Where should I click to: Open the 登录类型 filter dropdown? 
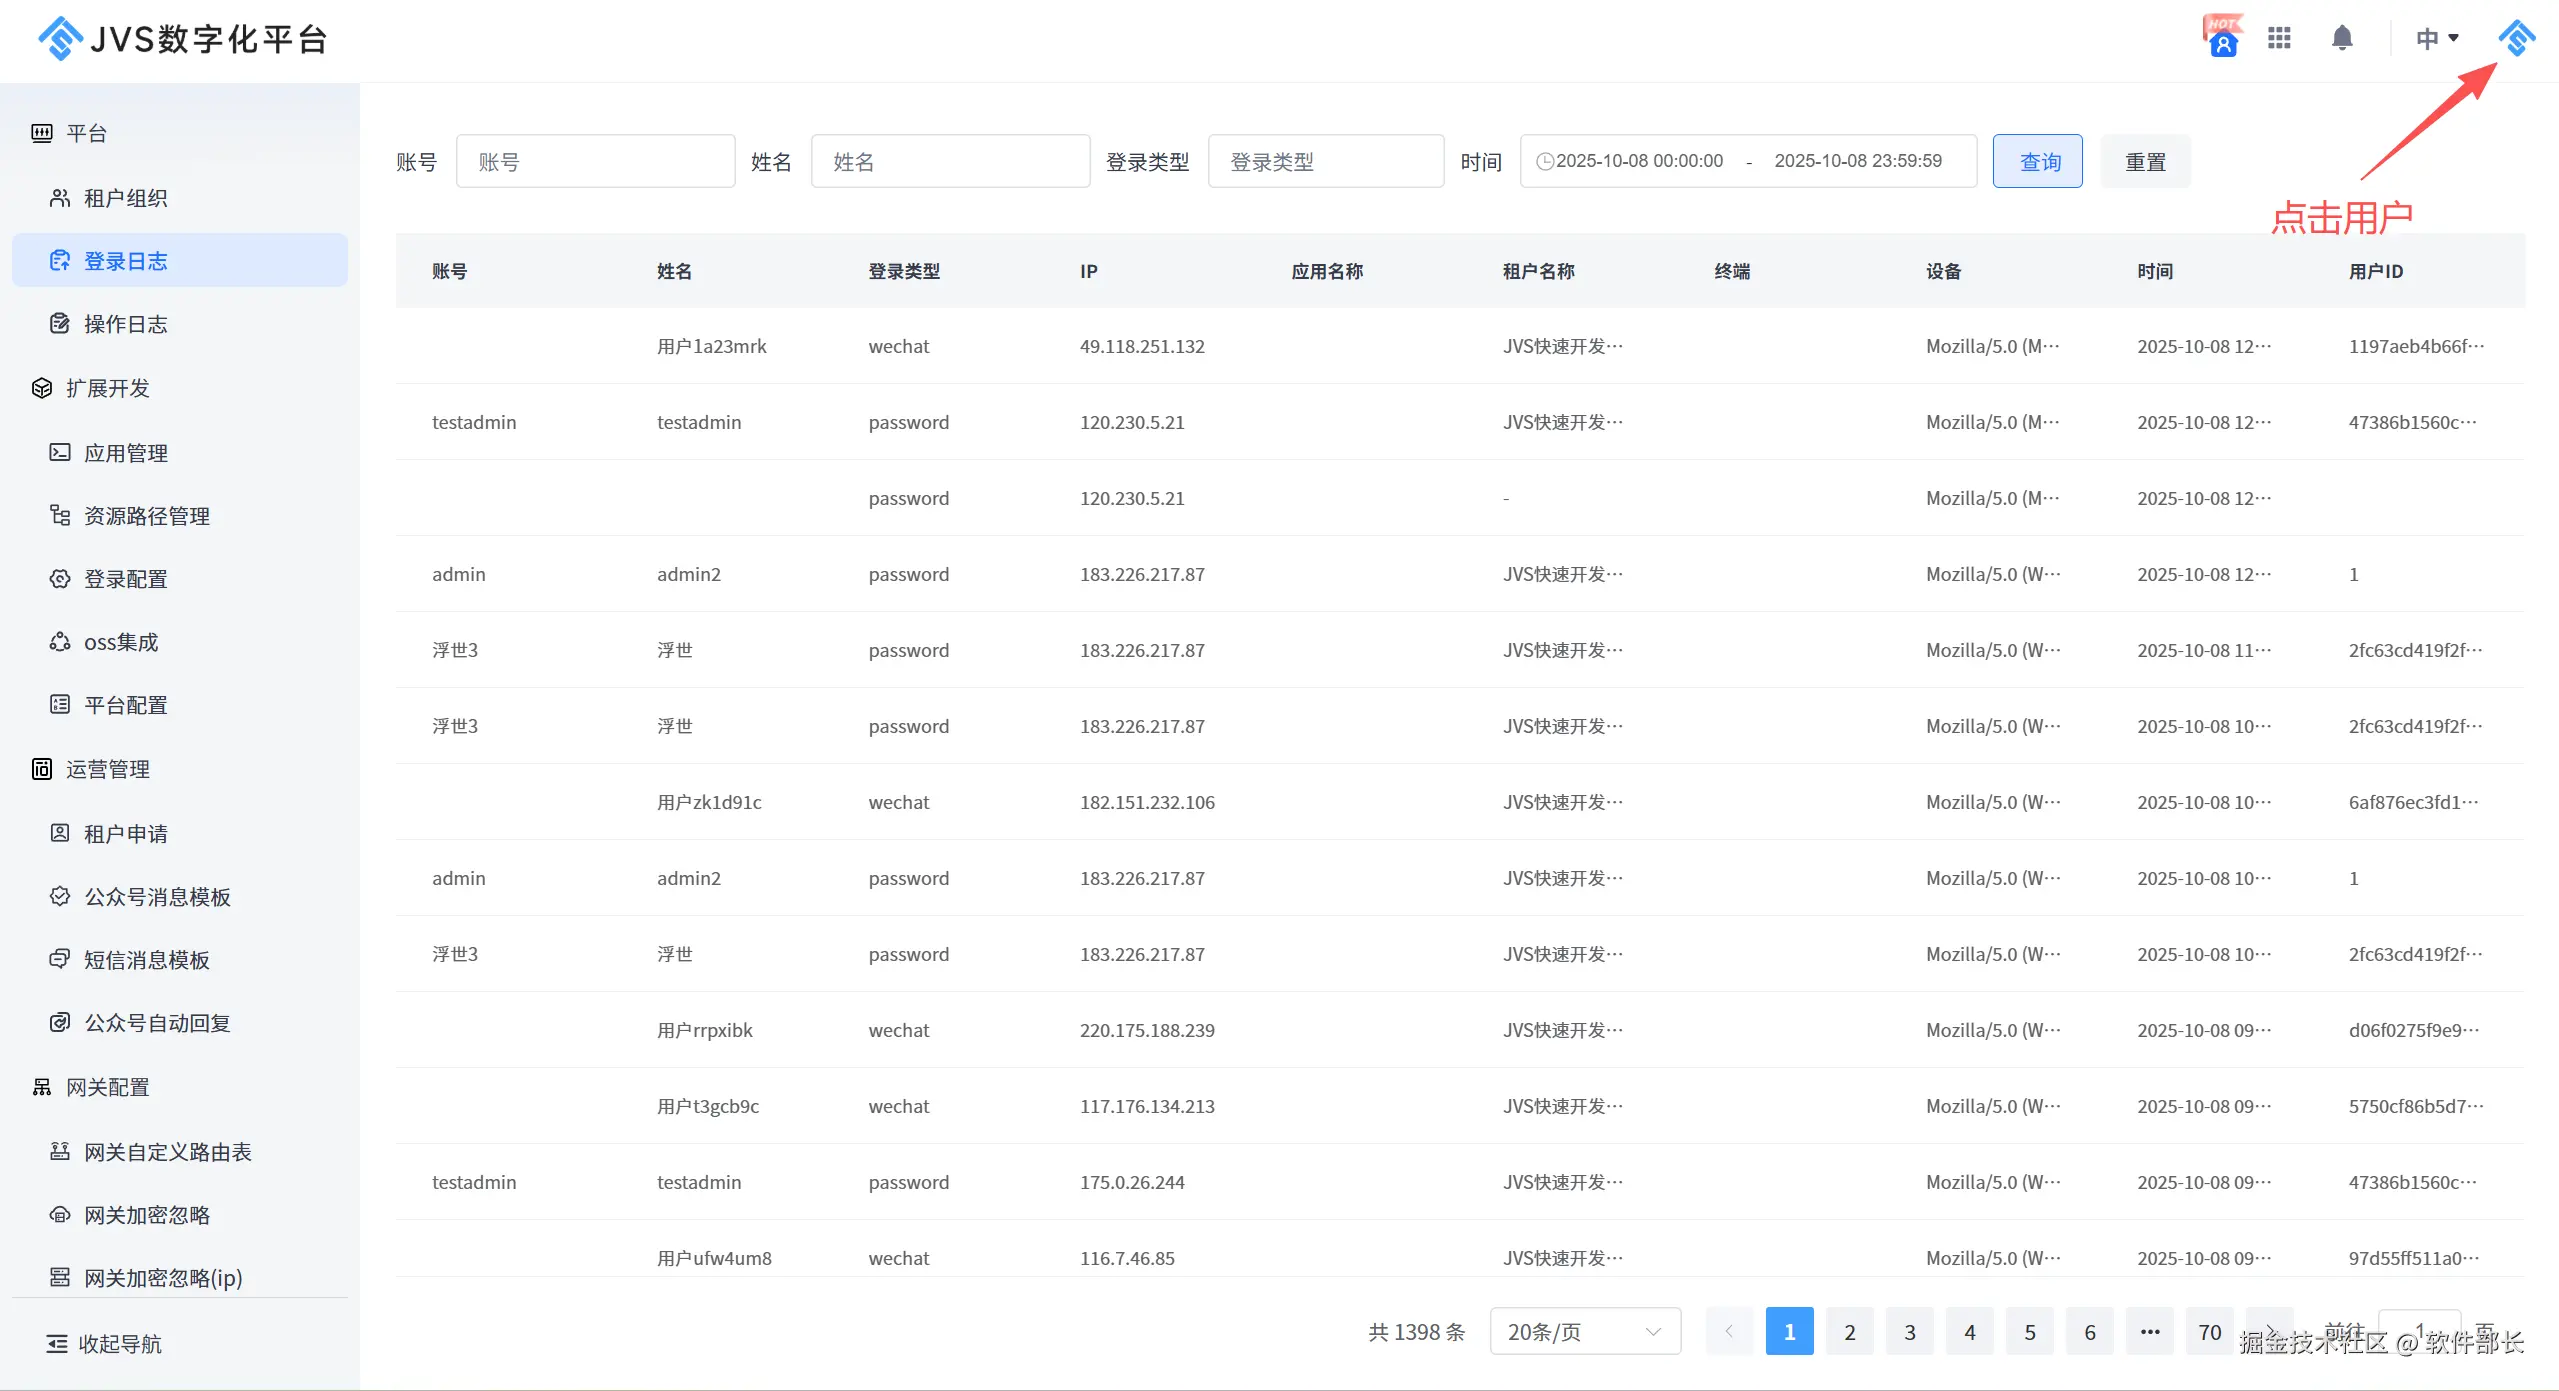point(1325,161)
